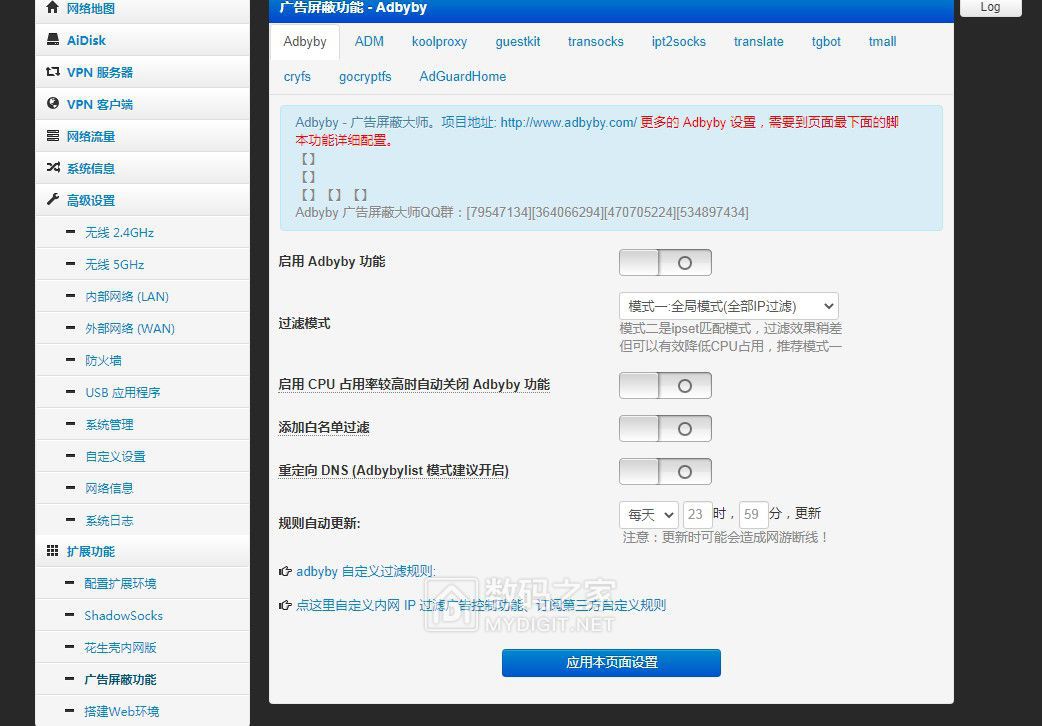Click the update minute field showing 59
1042x726 pixels.
click(x=754, y=515)
